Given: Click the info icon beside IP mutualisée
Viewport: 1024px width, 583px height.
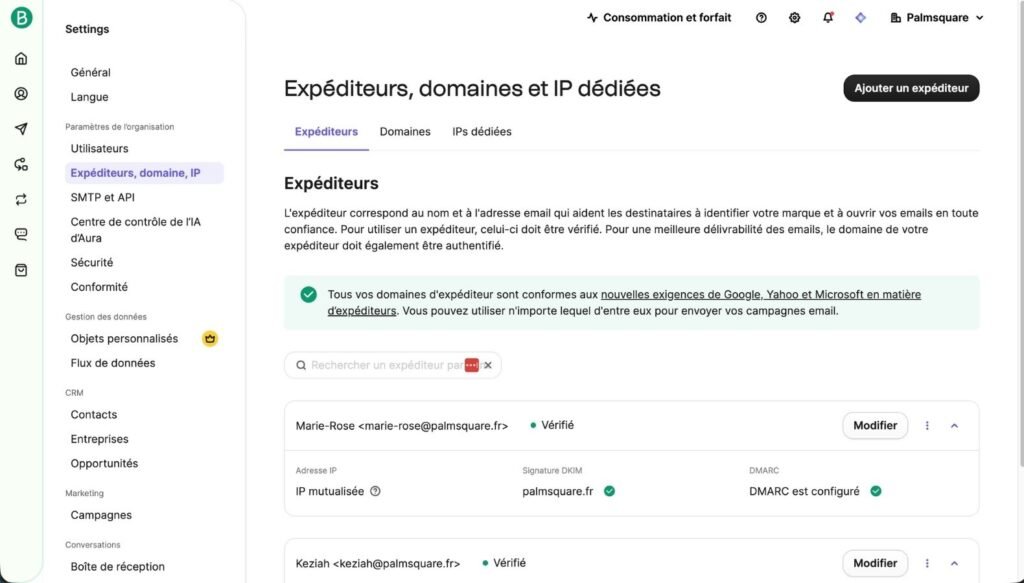Looking at the screenshot, I should (x=376, y=491).
